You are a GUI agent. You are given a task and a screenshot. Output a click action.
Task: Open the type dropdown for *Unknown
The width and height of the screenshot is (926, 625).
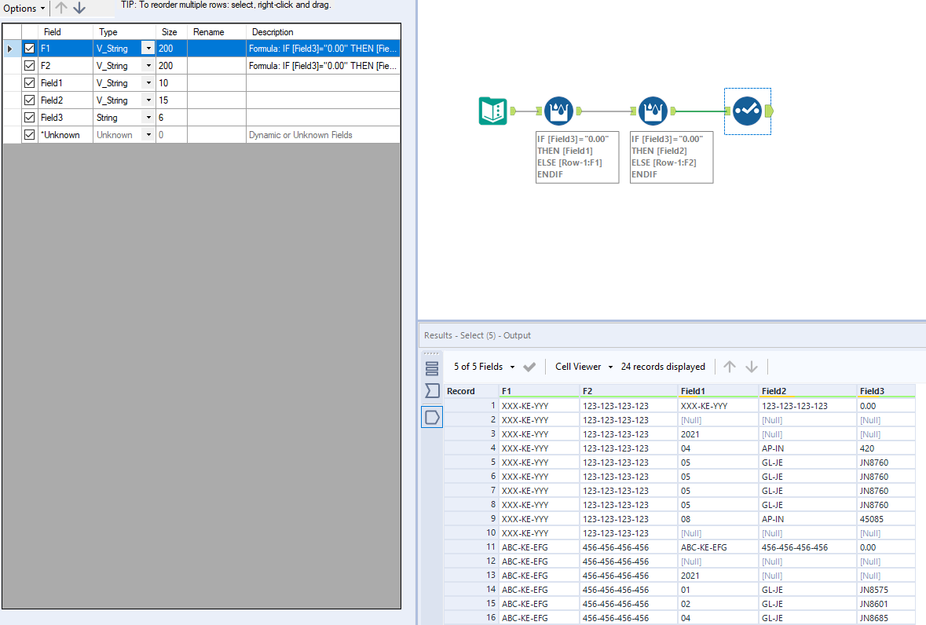coord(148,135)
